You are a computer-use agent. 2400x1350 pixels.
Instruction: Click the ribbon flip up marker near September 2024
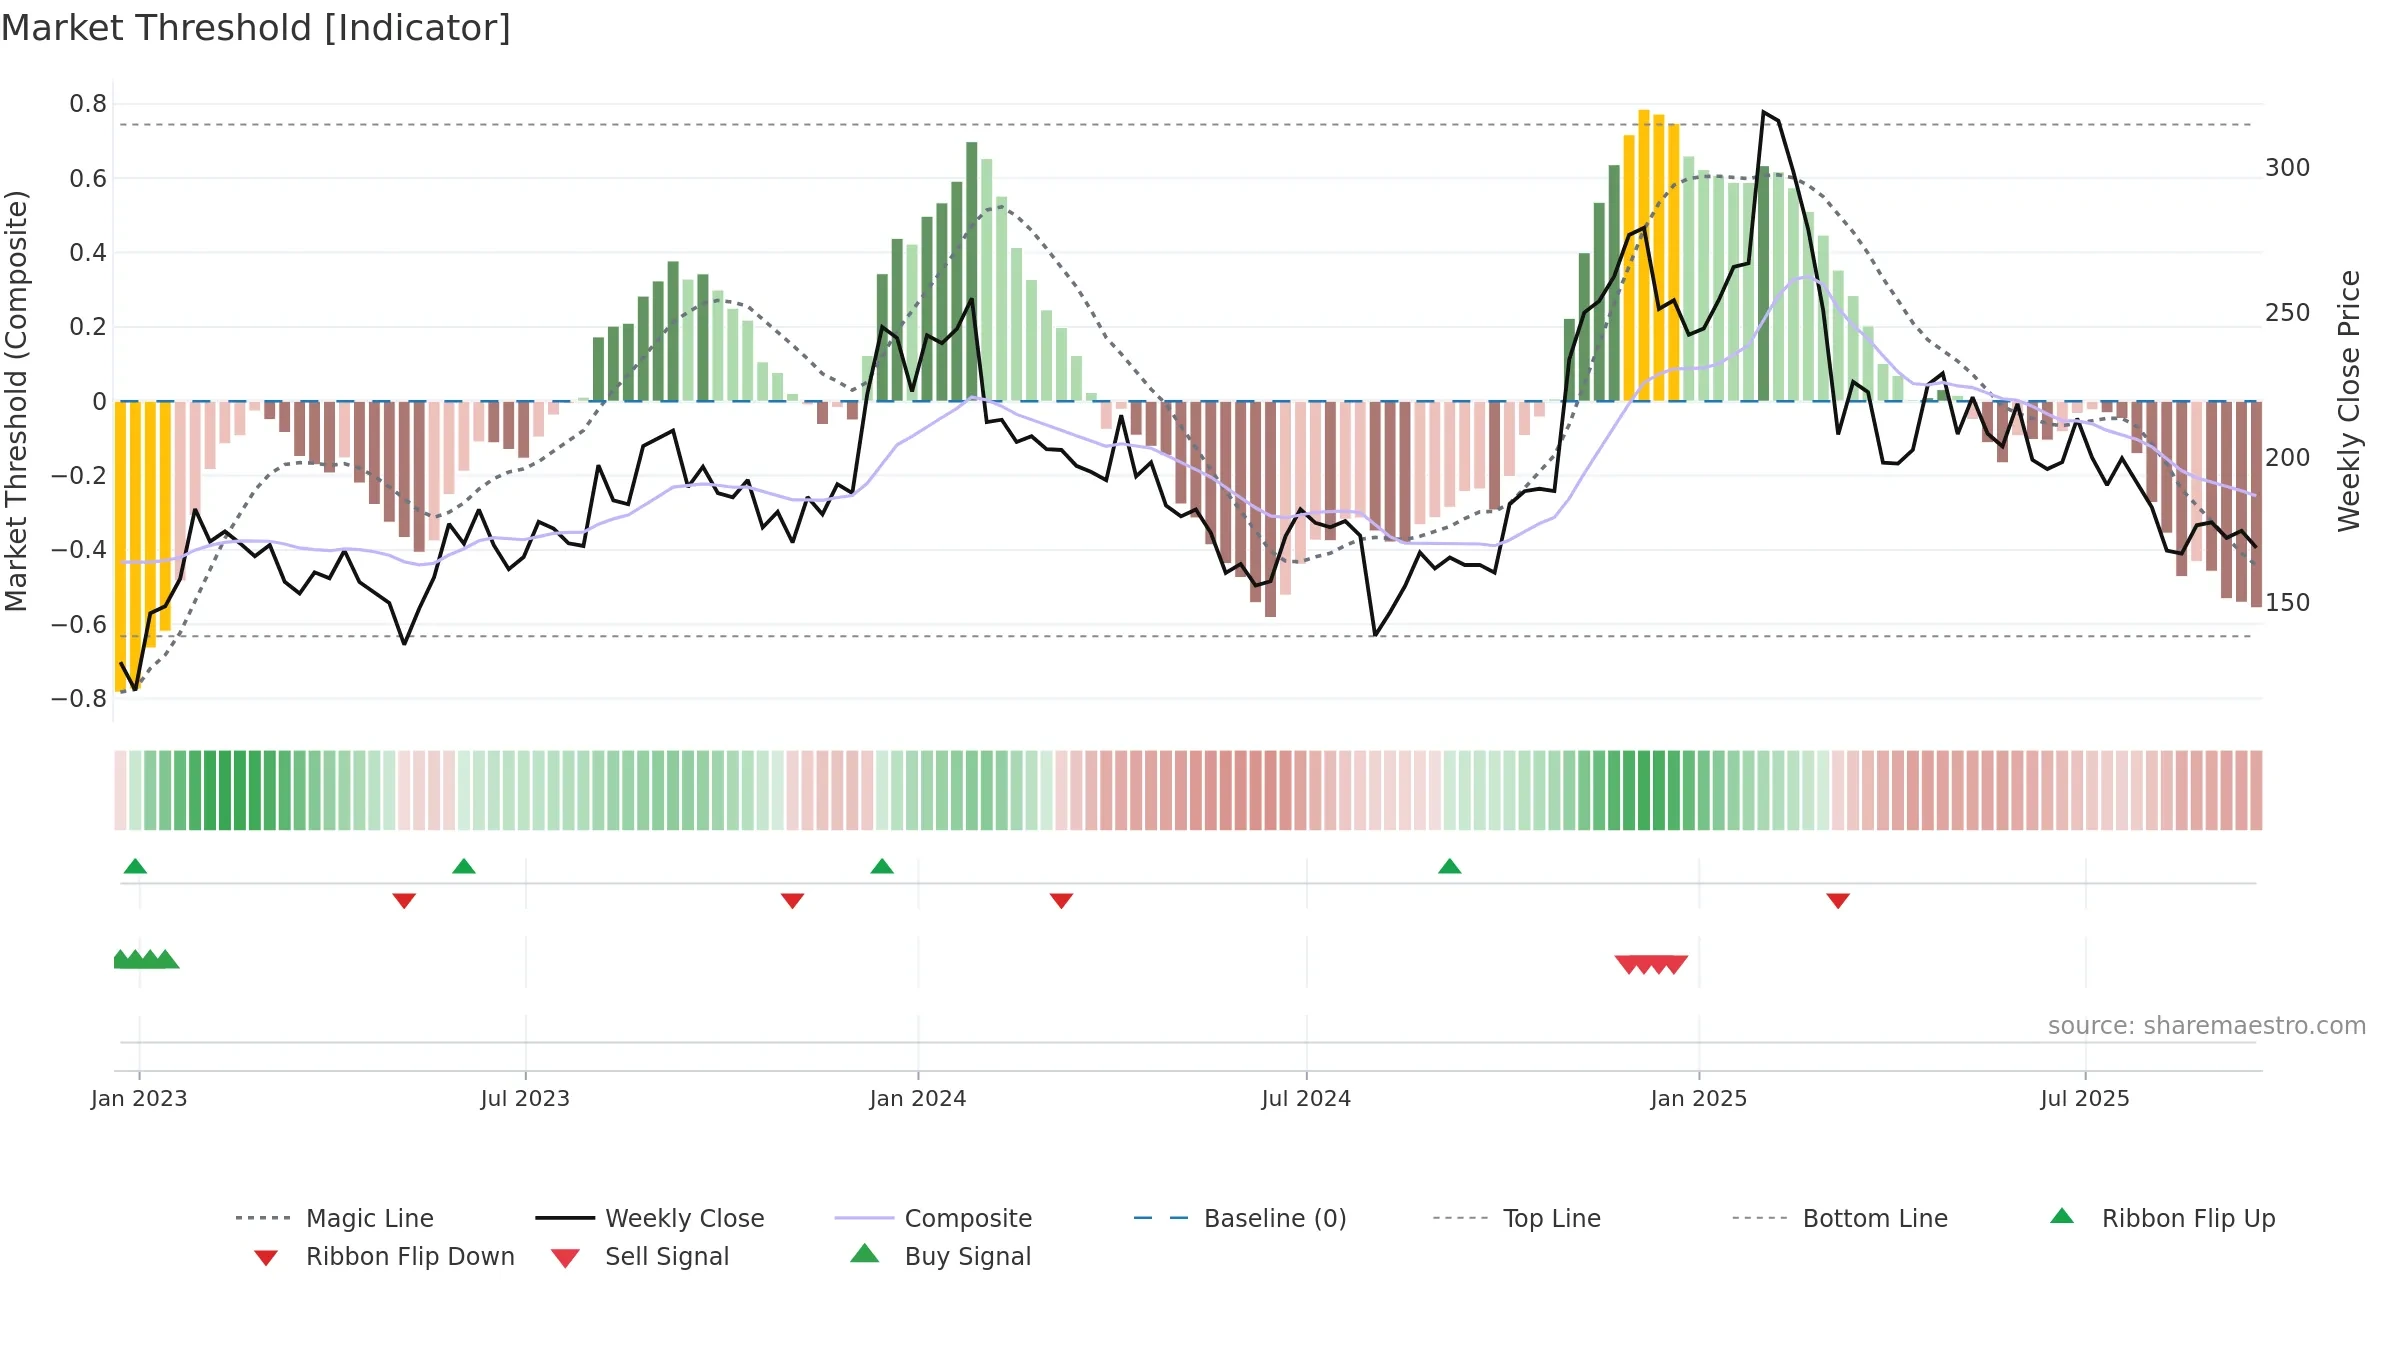click(1450, 866)
